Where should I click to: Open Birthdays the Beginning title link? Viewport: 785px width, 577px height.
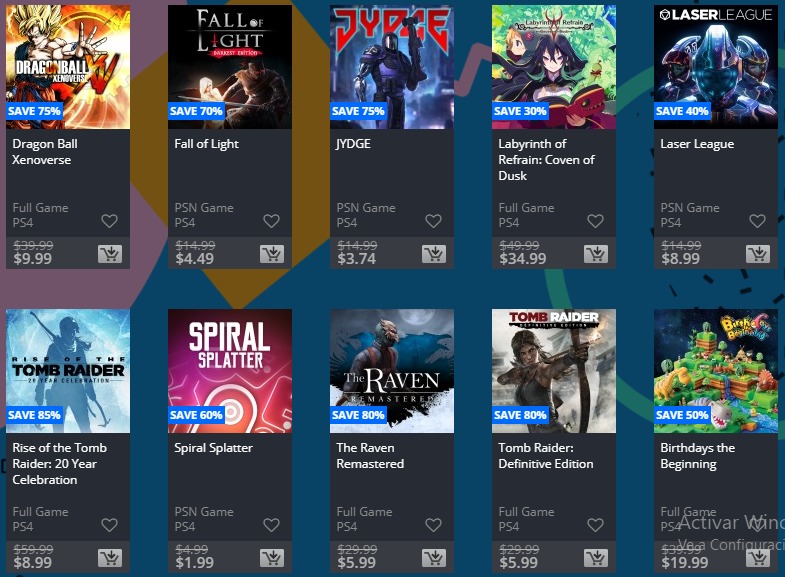coord(697,455)
